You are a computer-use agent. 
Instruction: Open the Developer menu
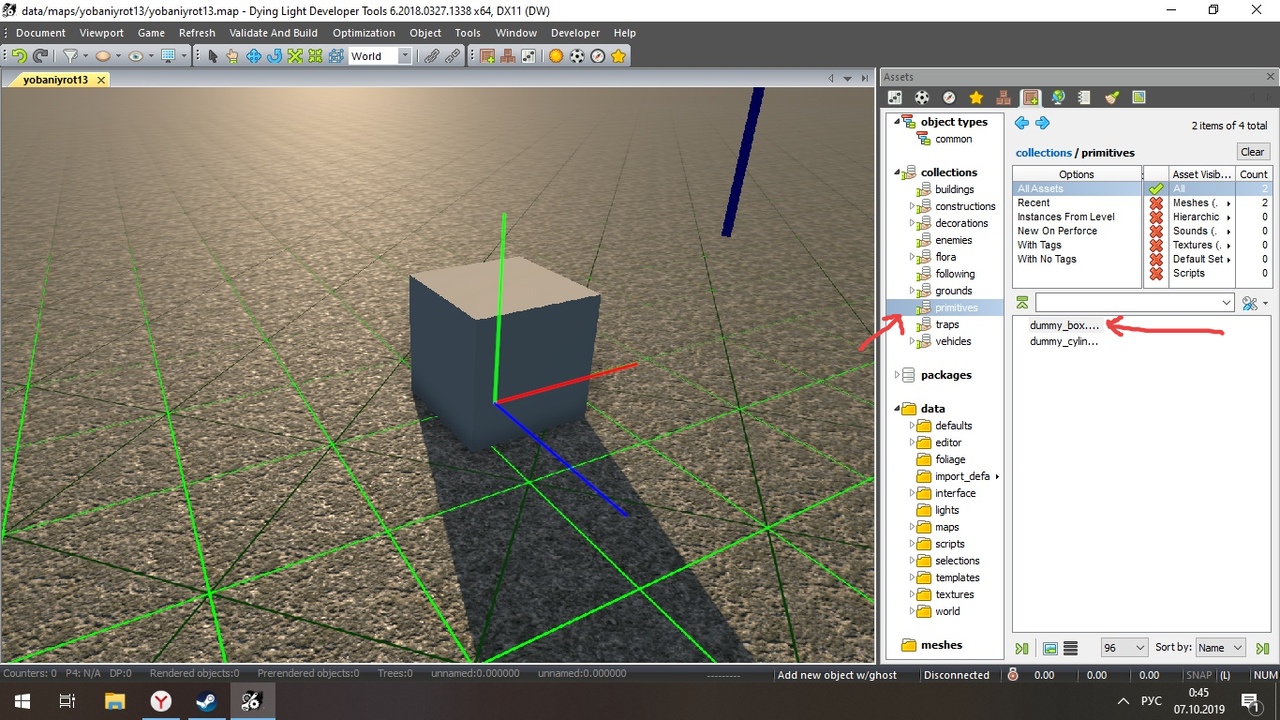[x=576, y=33]
